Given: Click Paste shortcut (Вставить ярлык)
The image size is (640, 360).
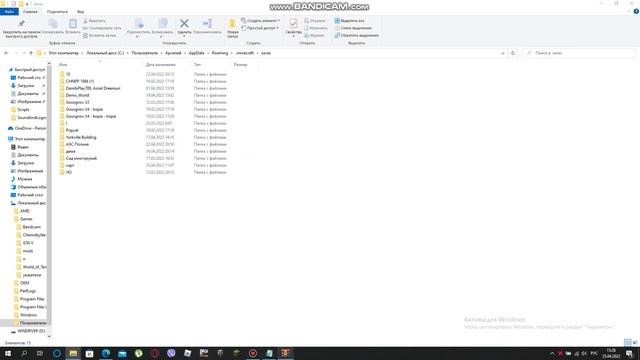Looking at the screenshot, I should coord(100,36).
